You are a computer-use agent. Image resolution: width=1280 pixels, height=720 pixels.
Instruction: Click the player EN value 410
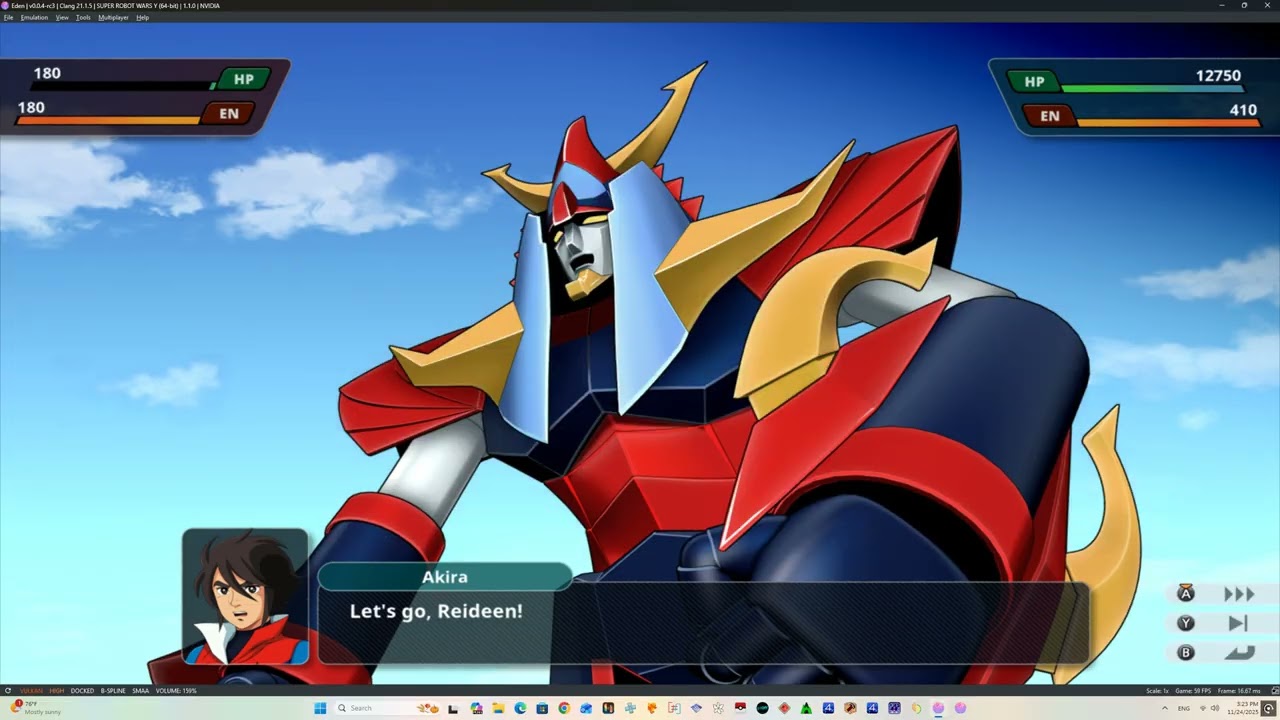1243,110
